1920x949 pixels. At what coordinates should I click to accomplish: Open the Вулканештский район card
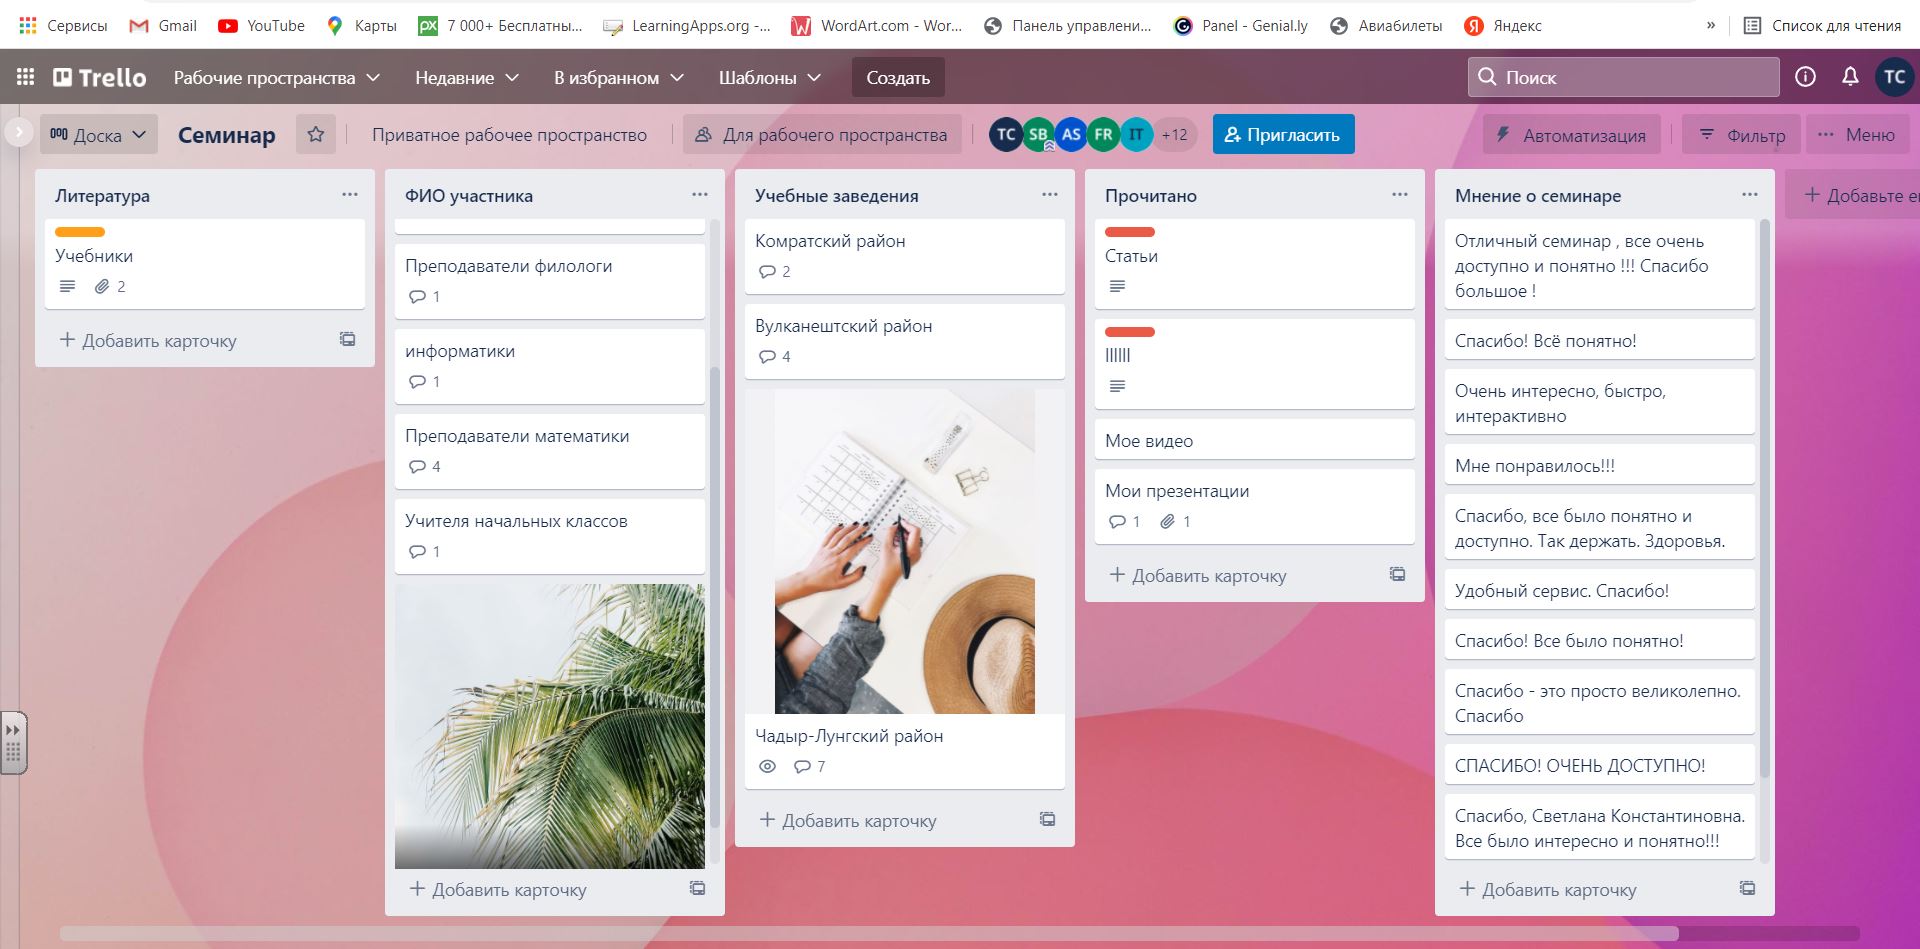click(905, 341)
